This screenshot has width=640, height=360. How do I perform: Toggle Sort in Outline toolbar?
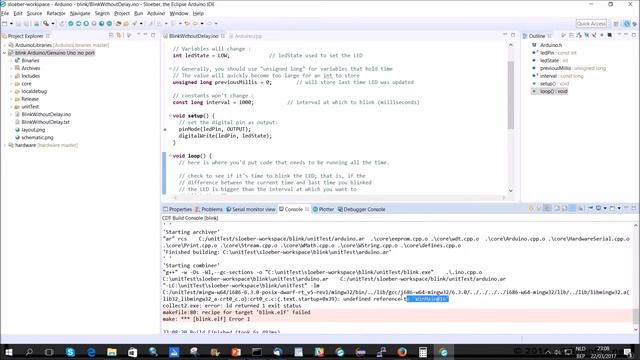pyautogui.click(x=579, y=36)
